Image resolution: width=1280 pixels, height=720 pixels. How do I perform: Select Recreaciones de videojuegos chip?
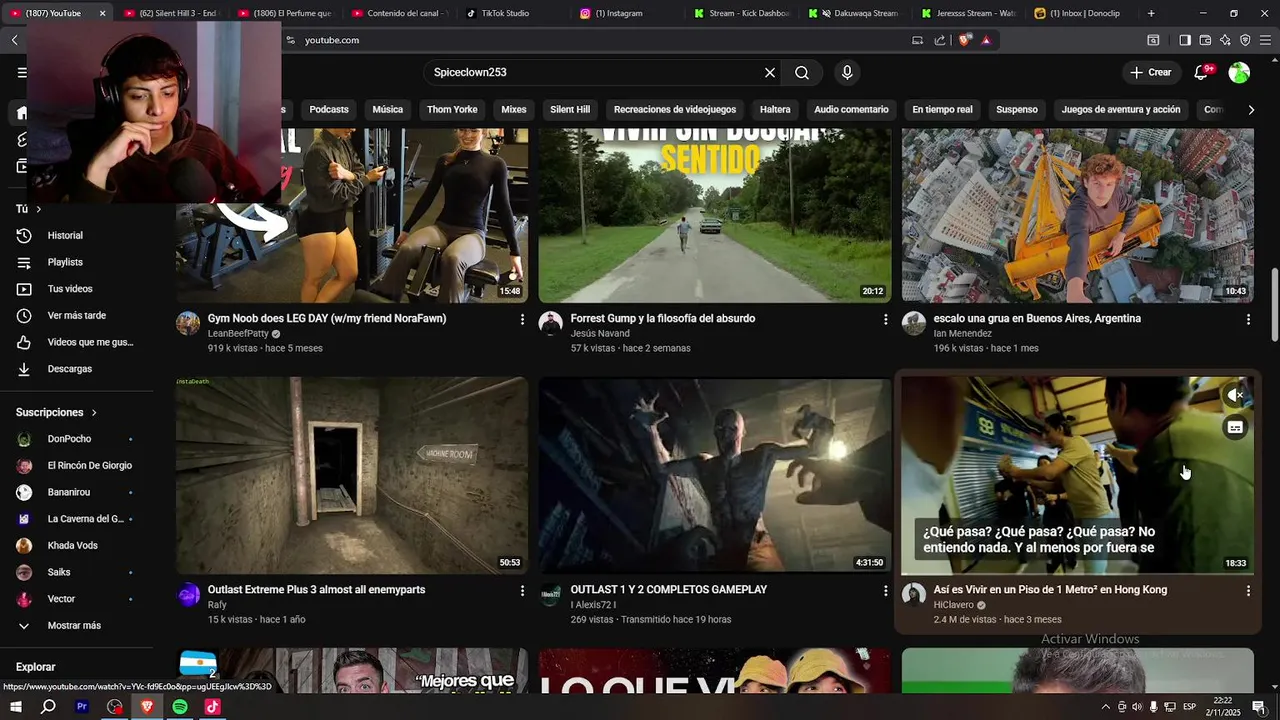point(675,109)
